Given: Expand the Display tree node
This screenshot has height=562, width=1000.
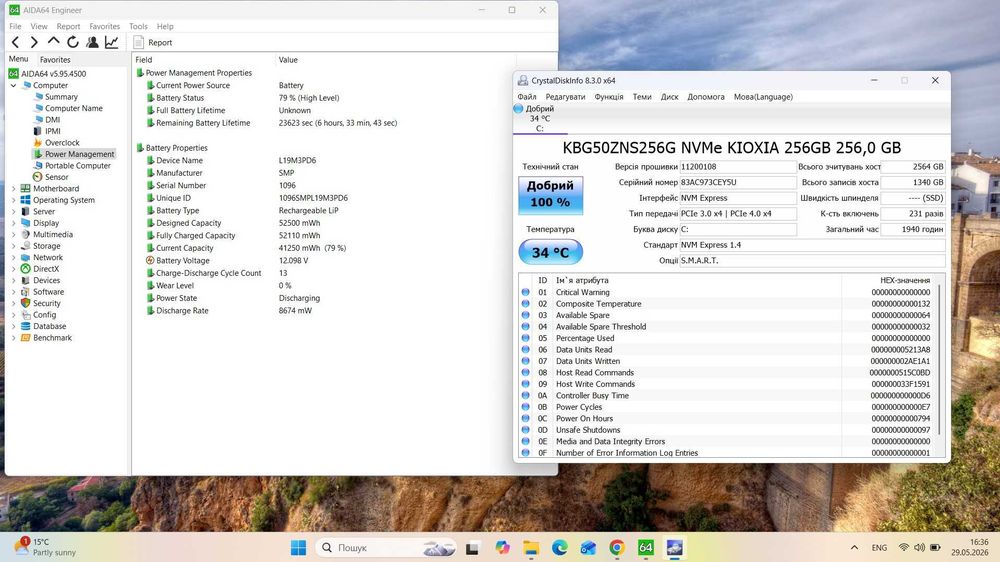Looking at the screenshot, I should tap(13, 223).
